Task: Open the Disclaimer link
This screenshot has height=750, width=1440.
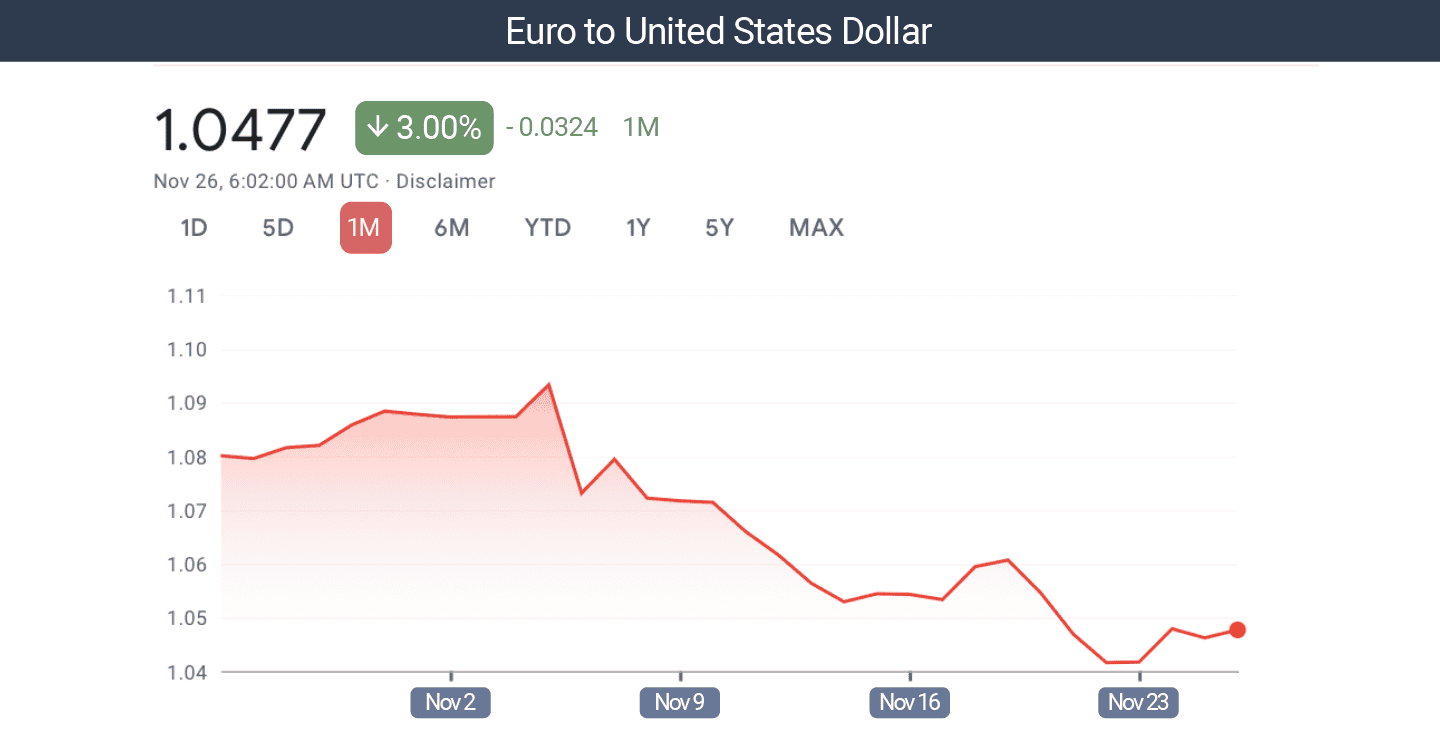Action: (x=446, y=181)
